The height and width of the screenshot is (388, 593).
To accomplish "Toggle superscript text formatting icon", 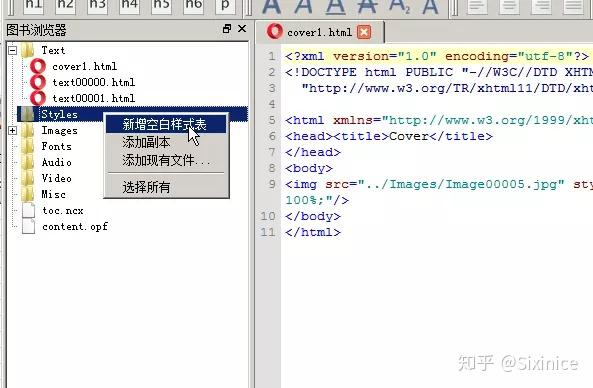I will point(431,6).
